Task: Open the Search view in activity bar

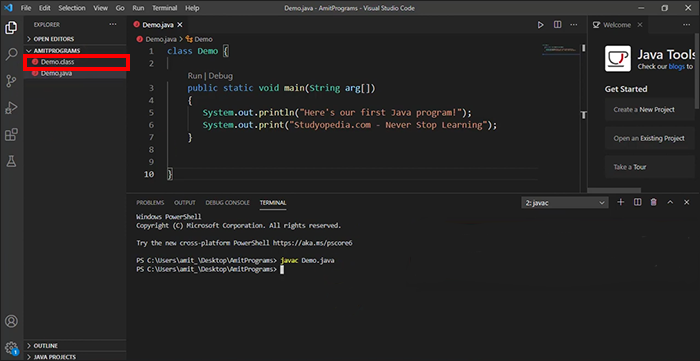Action: 11,54
